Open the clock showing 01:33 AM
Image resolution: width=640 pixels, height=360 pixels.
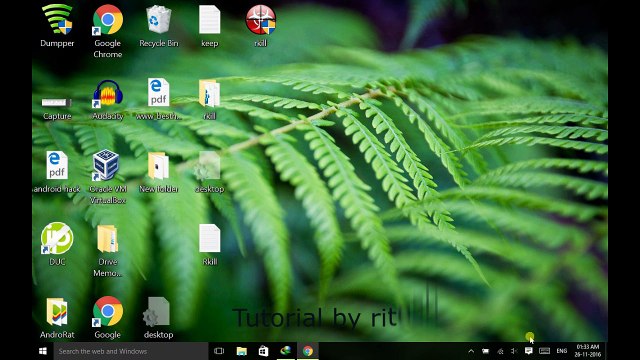pyautogui.click(x=587, y=351)
